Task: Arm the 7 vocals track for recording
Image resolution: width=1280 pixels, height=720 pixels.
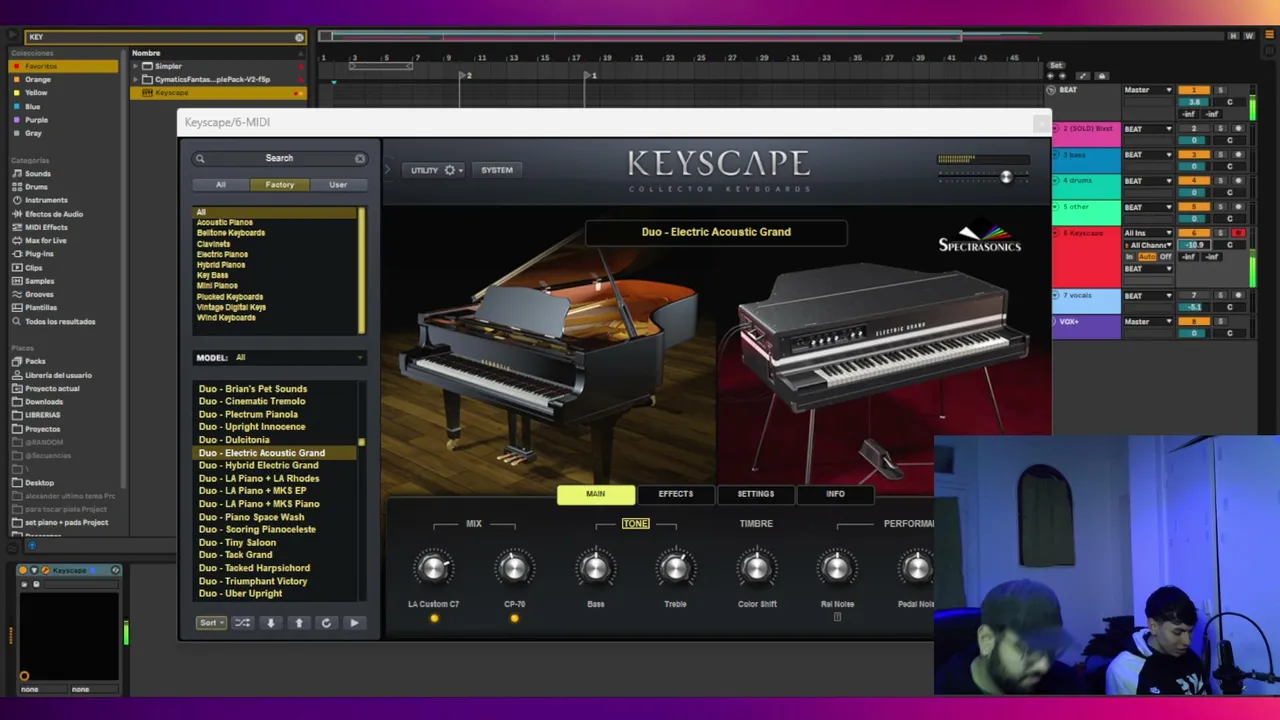Action: click(1238, 296)
